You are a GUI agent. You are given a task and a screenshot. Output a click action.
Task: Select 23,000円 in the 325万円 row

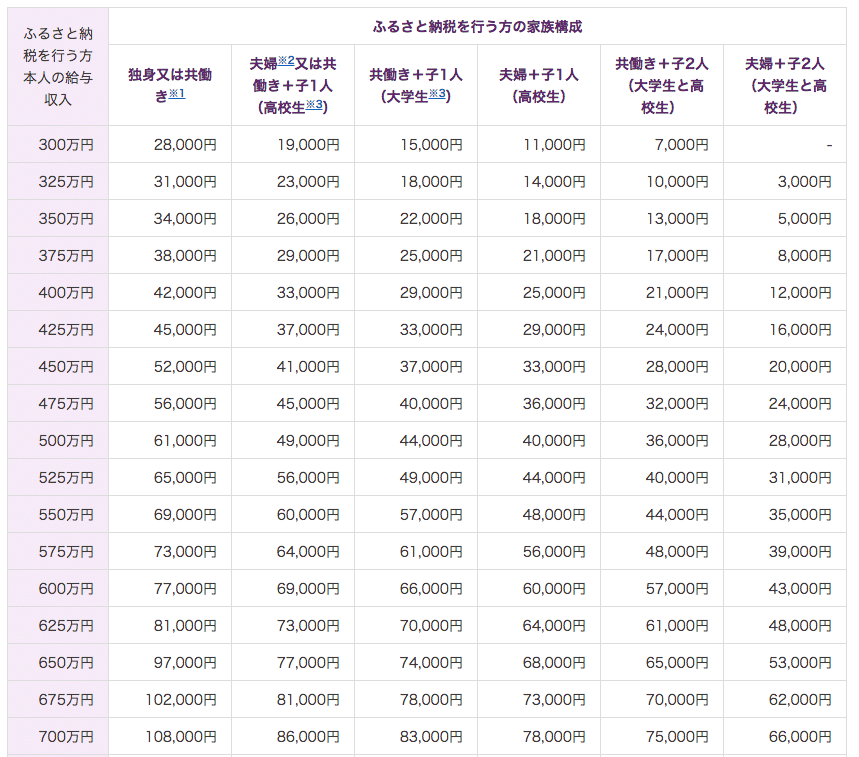tap(308, 182)
